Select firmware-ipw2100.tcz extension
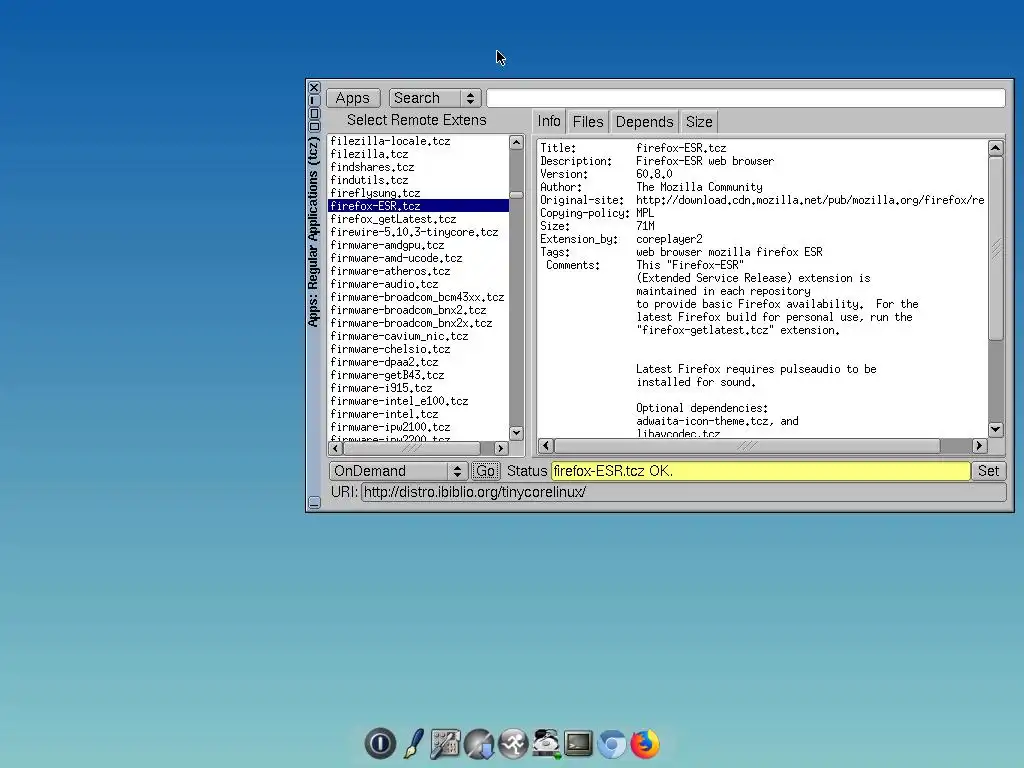 [418, 427]
